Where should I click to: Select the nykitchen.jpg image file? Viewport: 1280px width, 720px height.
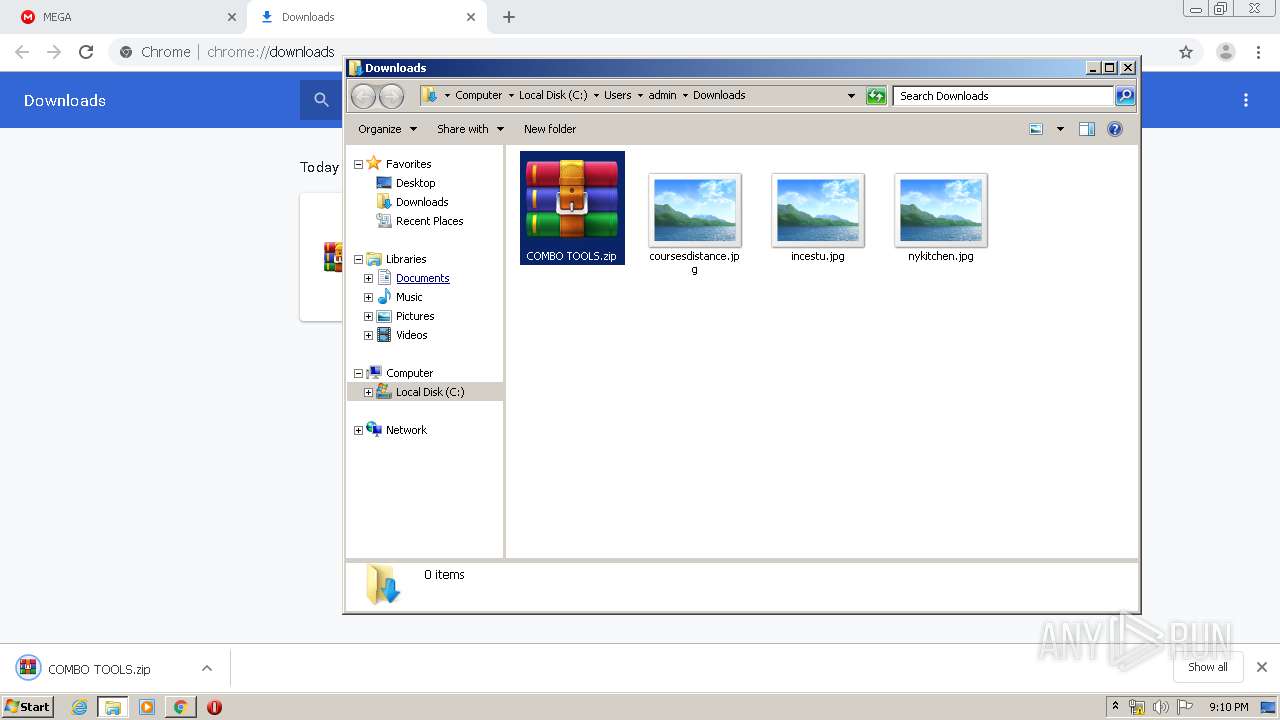940,217
